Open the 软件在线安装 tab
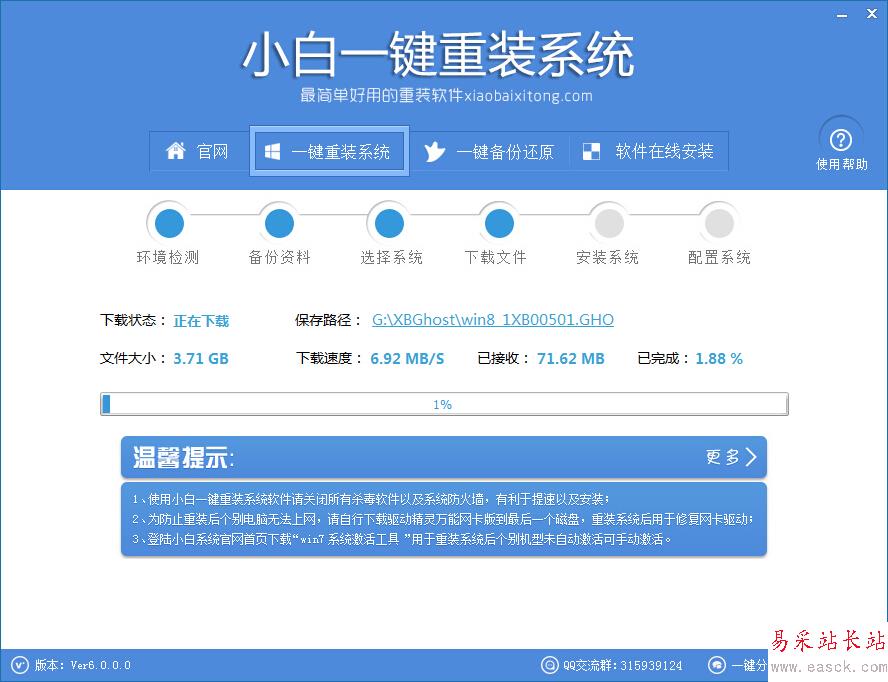 point(649,151)
